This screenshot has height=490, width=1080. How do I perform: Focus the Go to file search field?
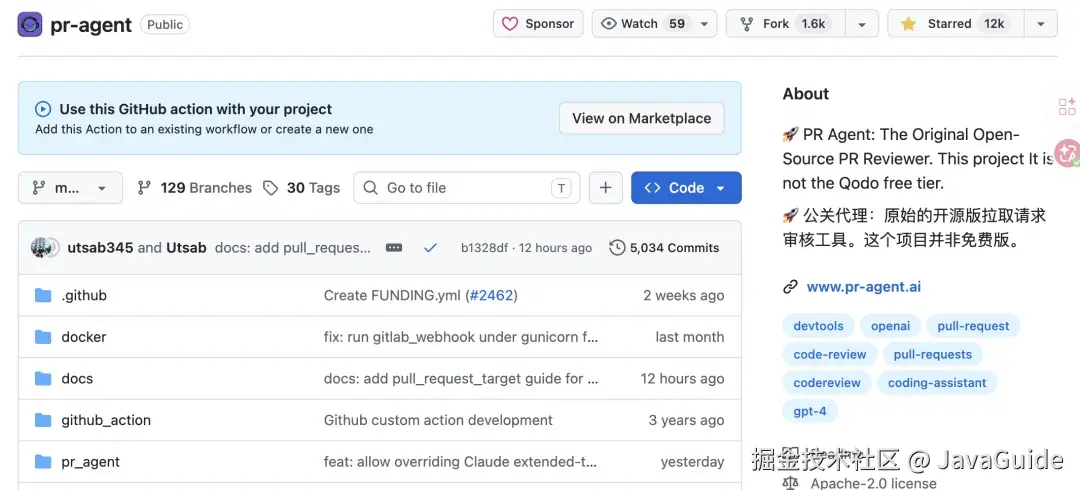pos(466,187)
